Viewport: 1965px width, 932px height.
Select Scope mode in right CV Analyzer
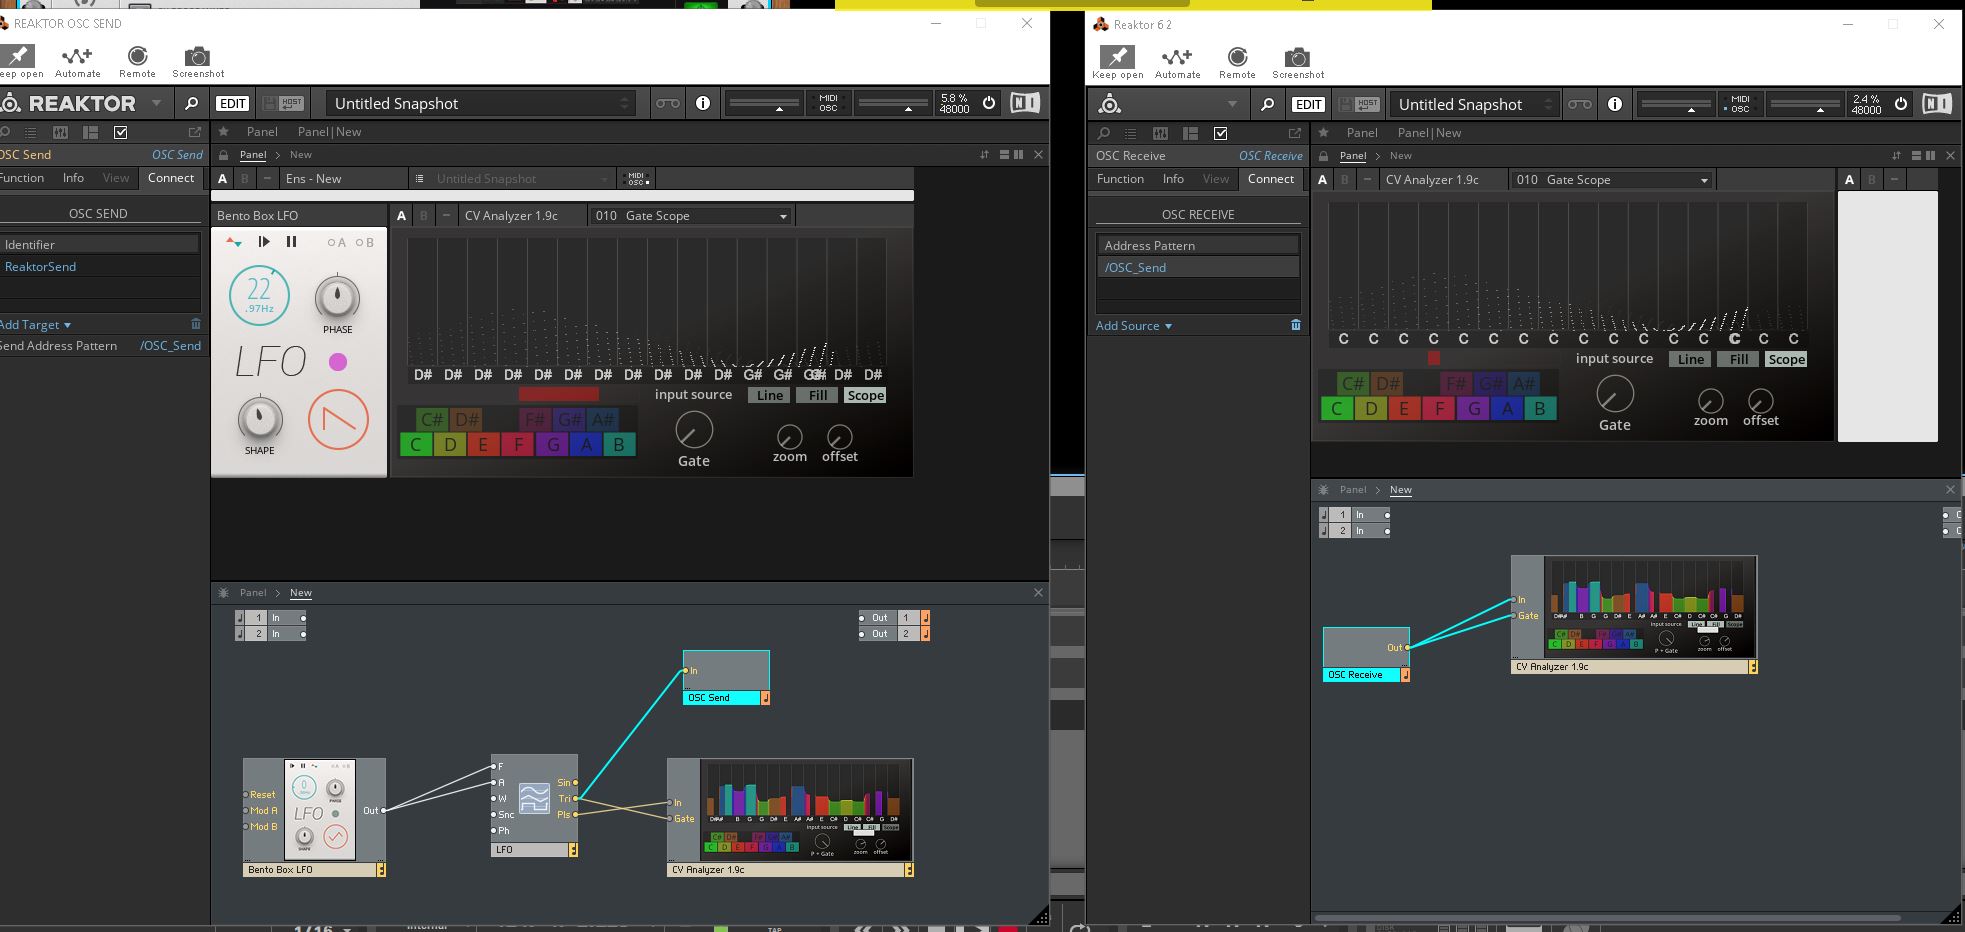click(x=1787, y=359)
